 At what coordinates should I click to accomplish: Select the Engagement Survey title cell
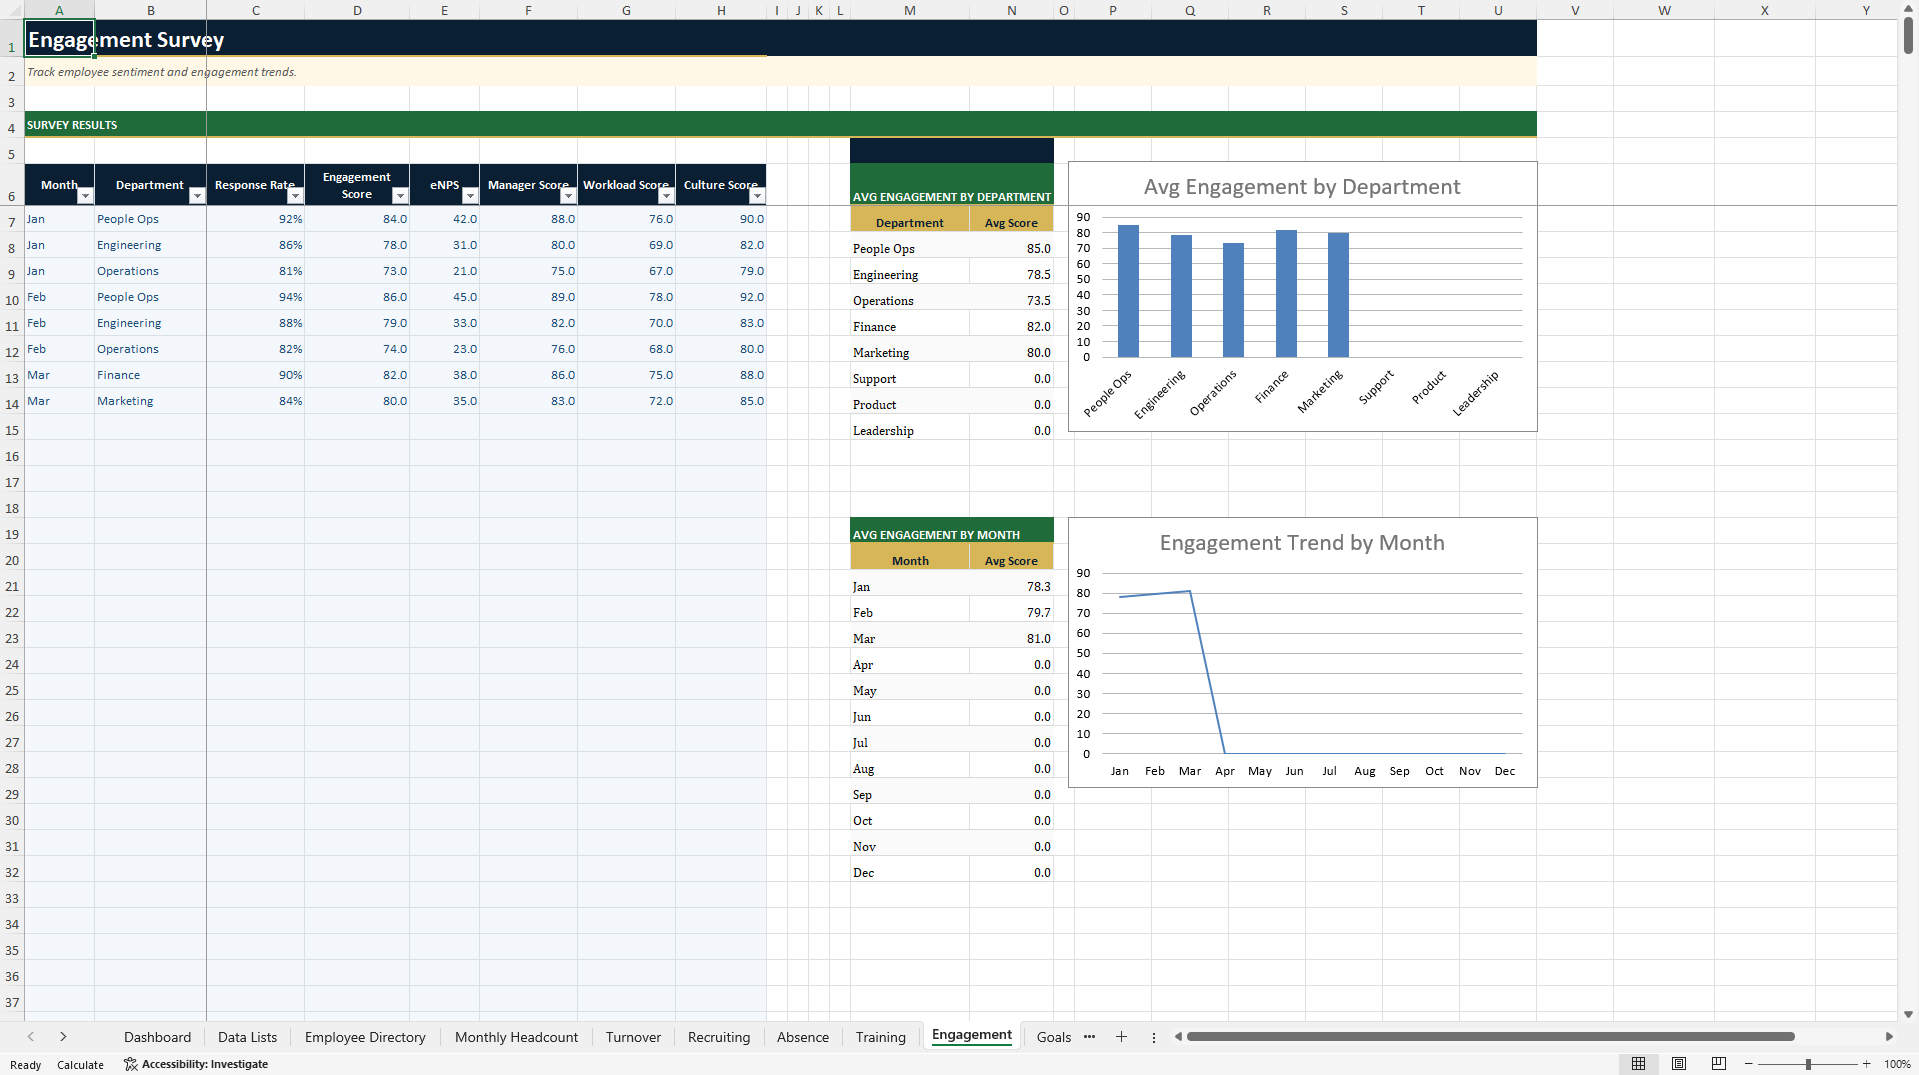[x=59, y=39]
